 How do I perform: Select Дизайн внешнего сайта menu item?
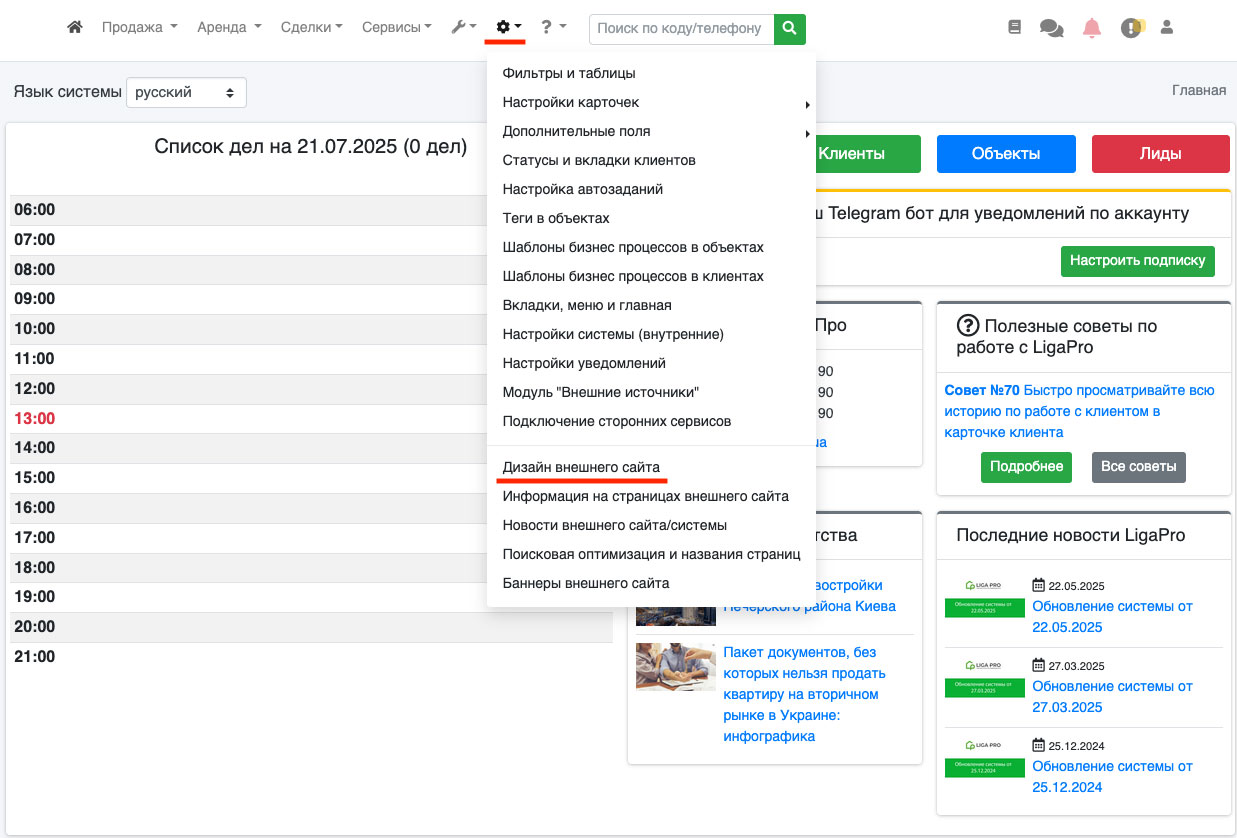(581, 467)
